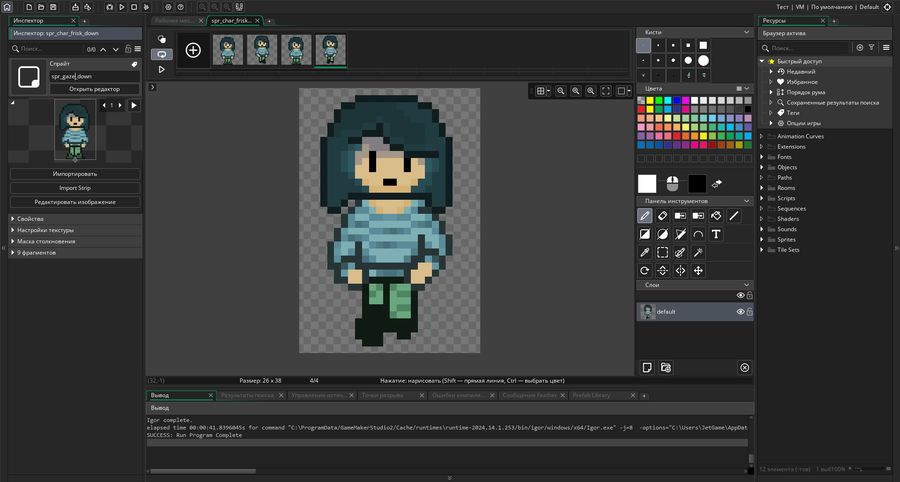Collapse the Toolbox panel chevron

[746, 201]
